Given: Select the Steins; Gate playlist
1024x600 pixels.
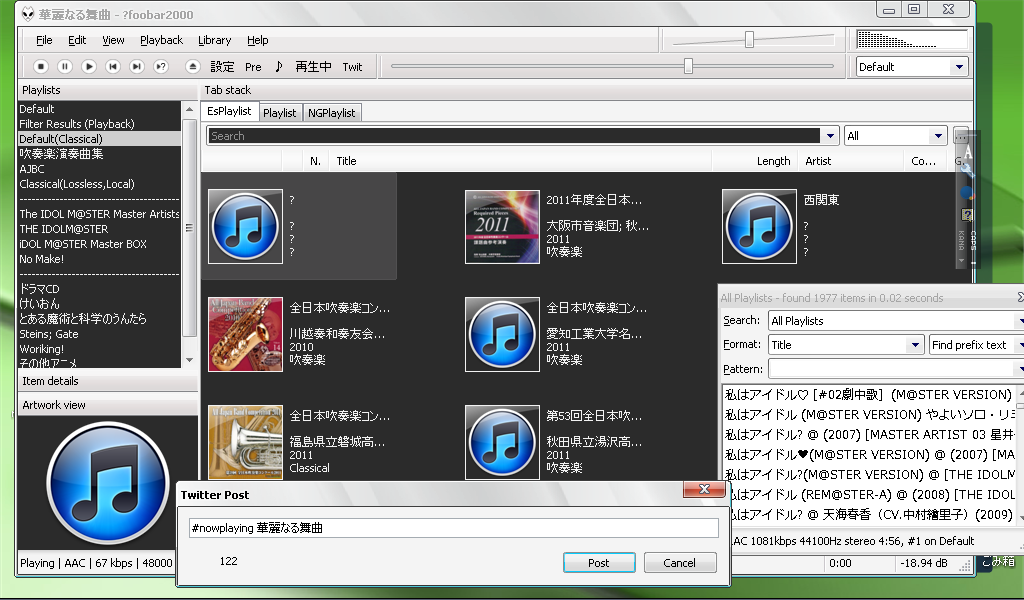Looking at the screenshot, I should pyautogui.click(x=99, y=334).
